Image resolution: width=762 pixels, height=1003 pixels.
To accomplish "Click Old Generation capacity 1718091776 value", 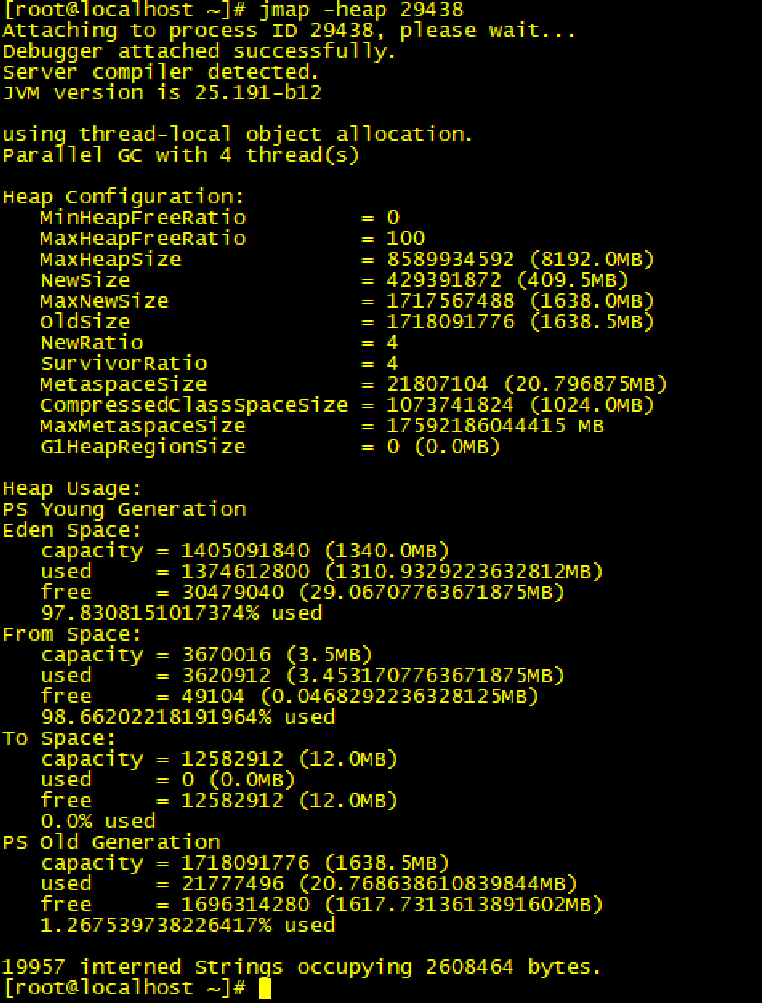I will [245, 864].
